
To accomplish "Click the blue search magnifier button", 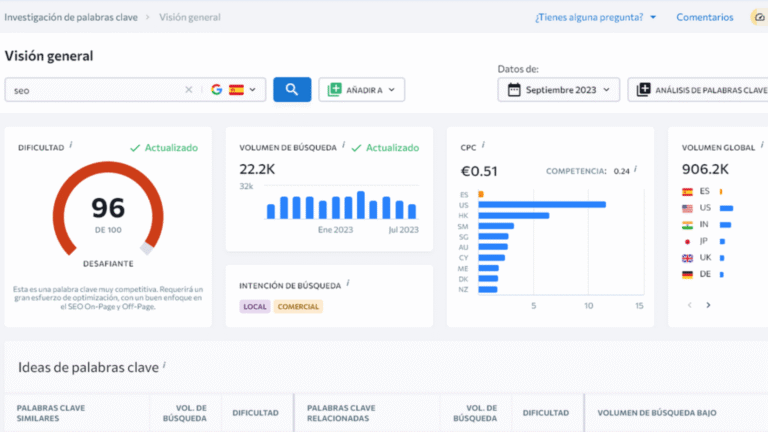I will (292, 90).
